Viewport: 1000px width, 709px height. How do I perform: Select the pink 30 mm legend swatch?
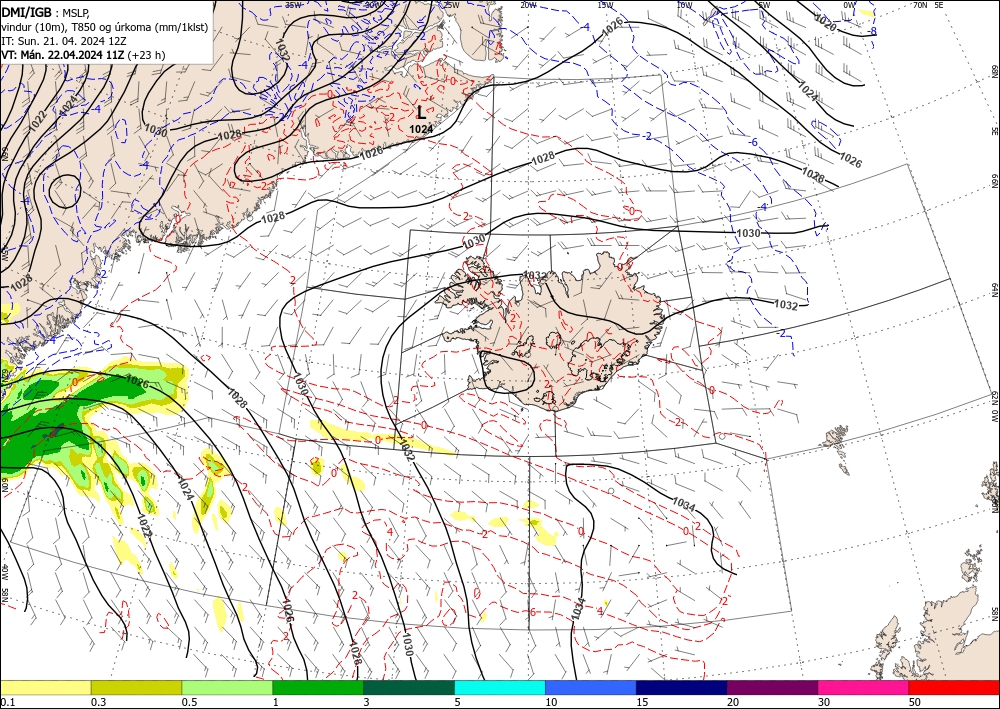[x=864, y=687]
